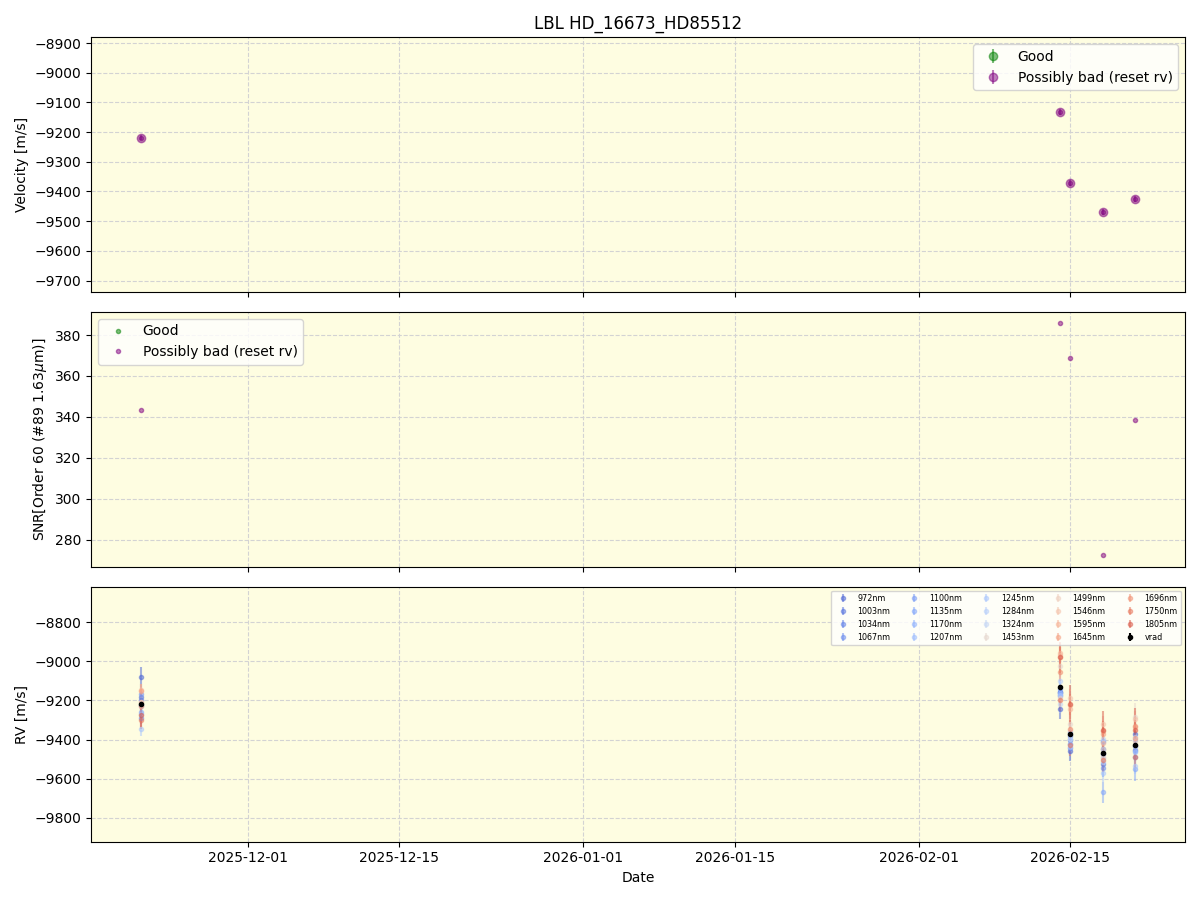Select the SNR data point near 385
The height and width of the screenshot is (900, 1200).
1060,323
